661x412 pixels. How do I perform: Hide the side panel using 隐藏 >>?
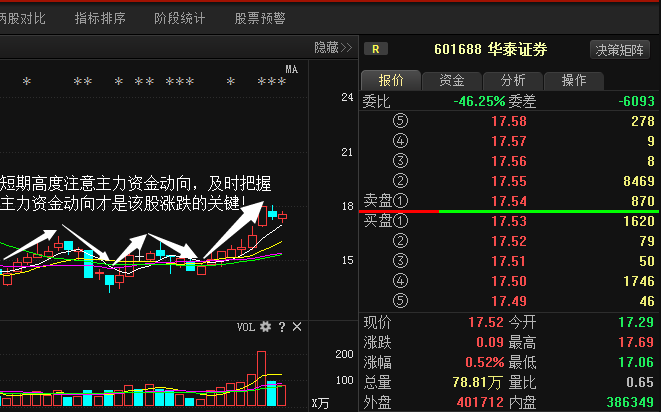click(332, 47)
